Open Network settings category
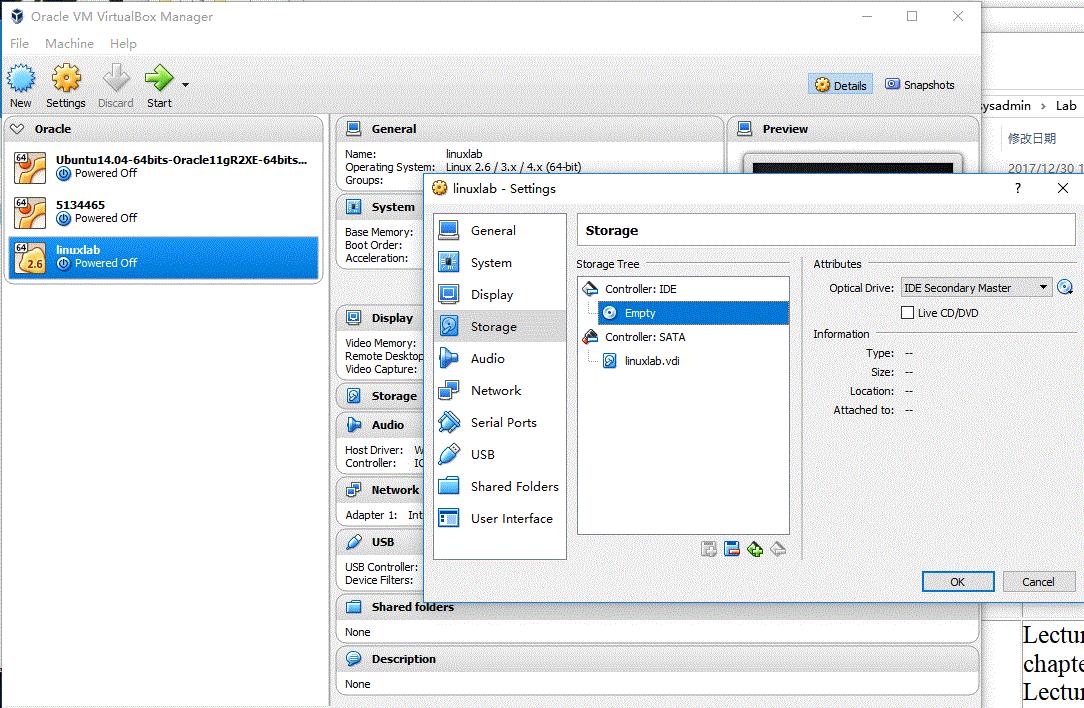The image size is (1084, 708). tap(499, 391)
